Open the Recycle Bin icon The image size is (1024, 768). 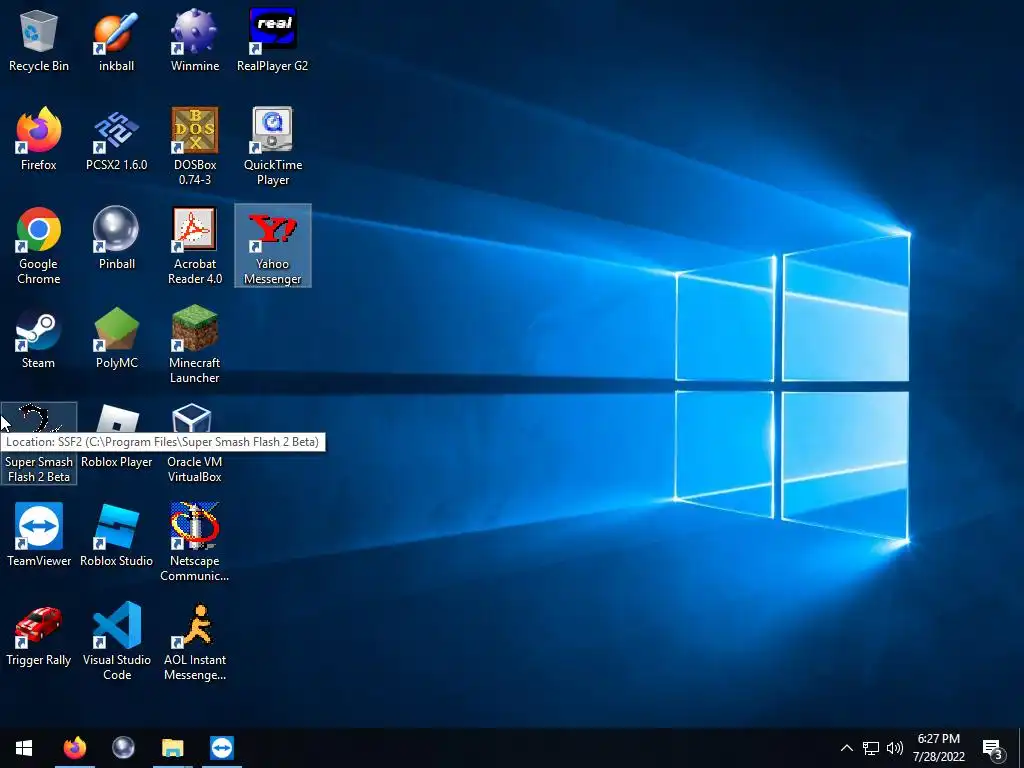(39, 40)
